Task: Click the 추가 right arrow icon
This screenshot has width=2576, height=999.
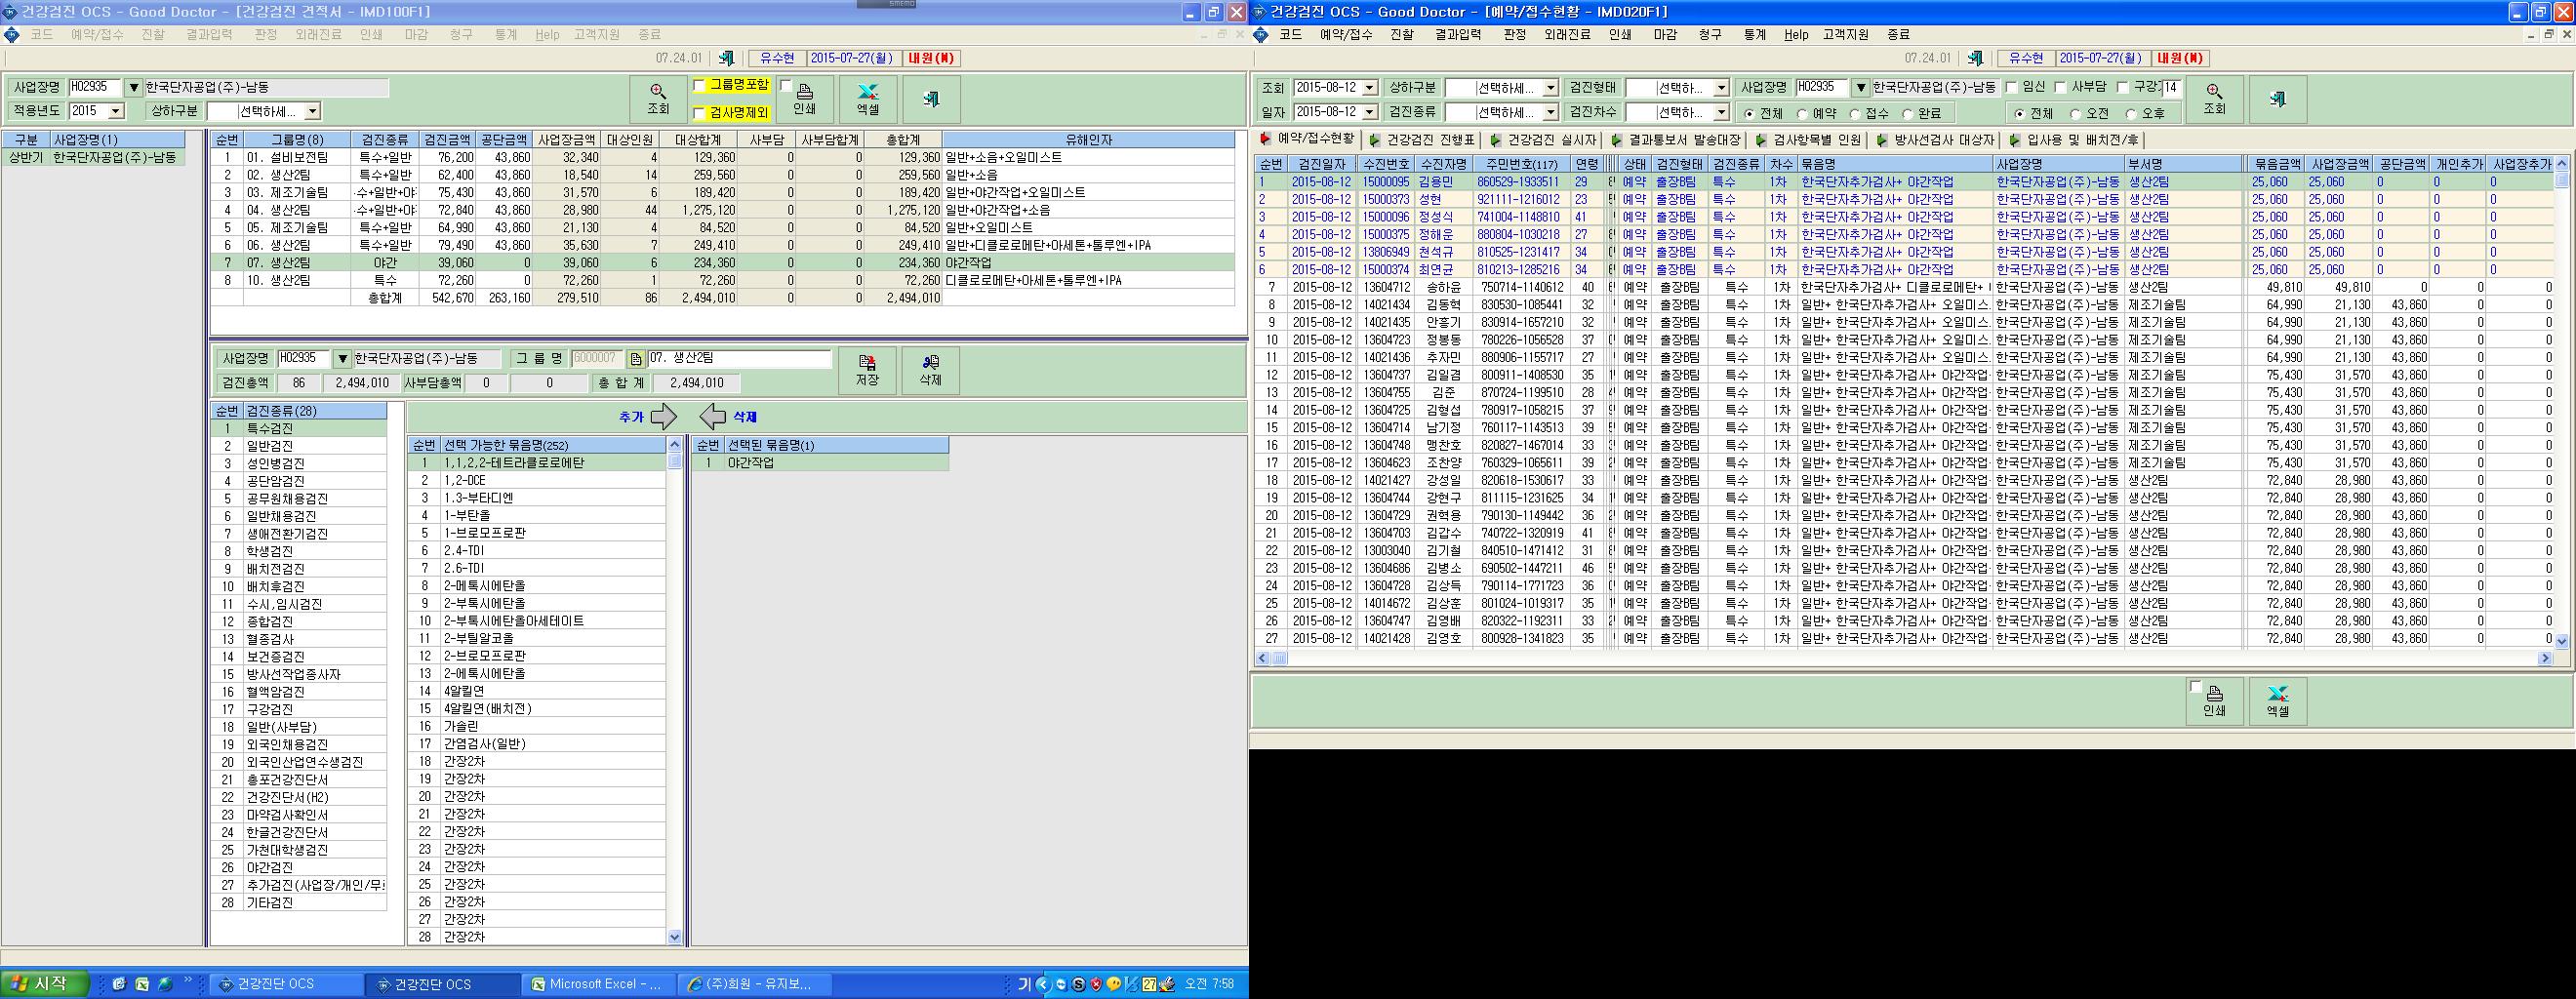Action: [663, 417]
